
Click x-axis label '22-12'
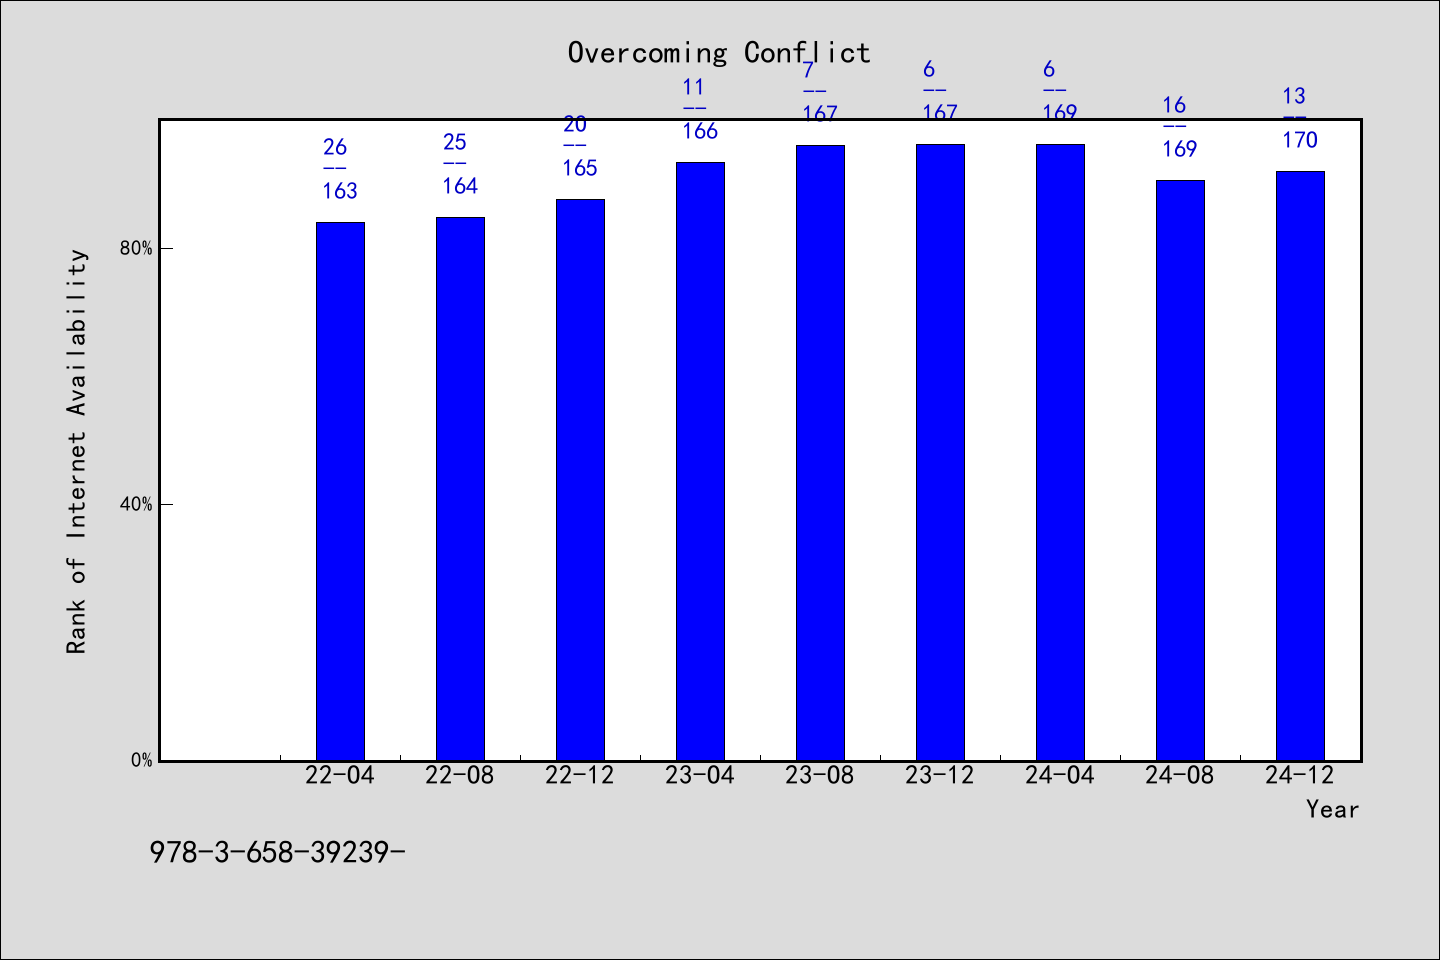580,775
